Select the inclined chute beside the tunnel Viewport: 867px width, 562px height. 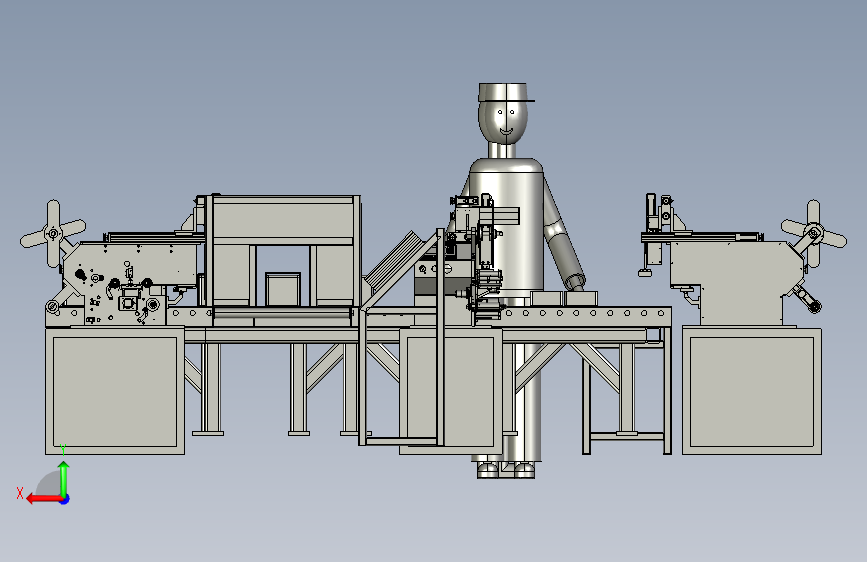[397, 268]
